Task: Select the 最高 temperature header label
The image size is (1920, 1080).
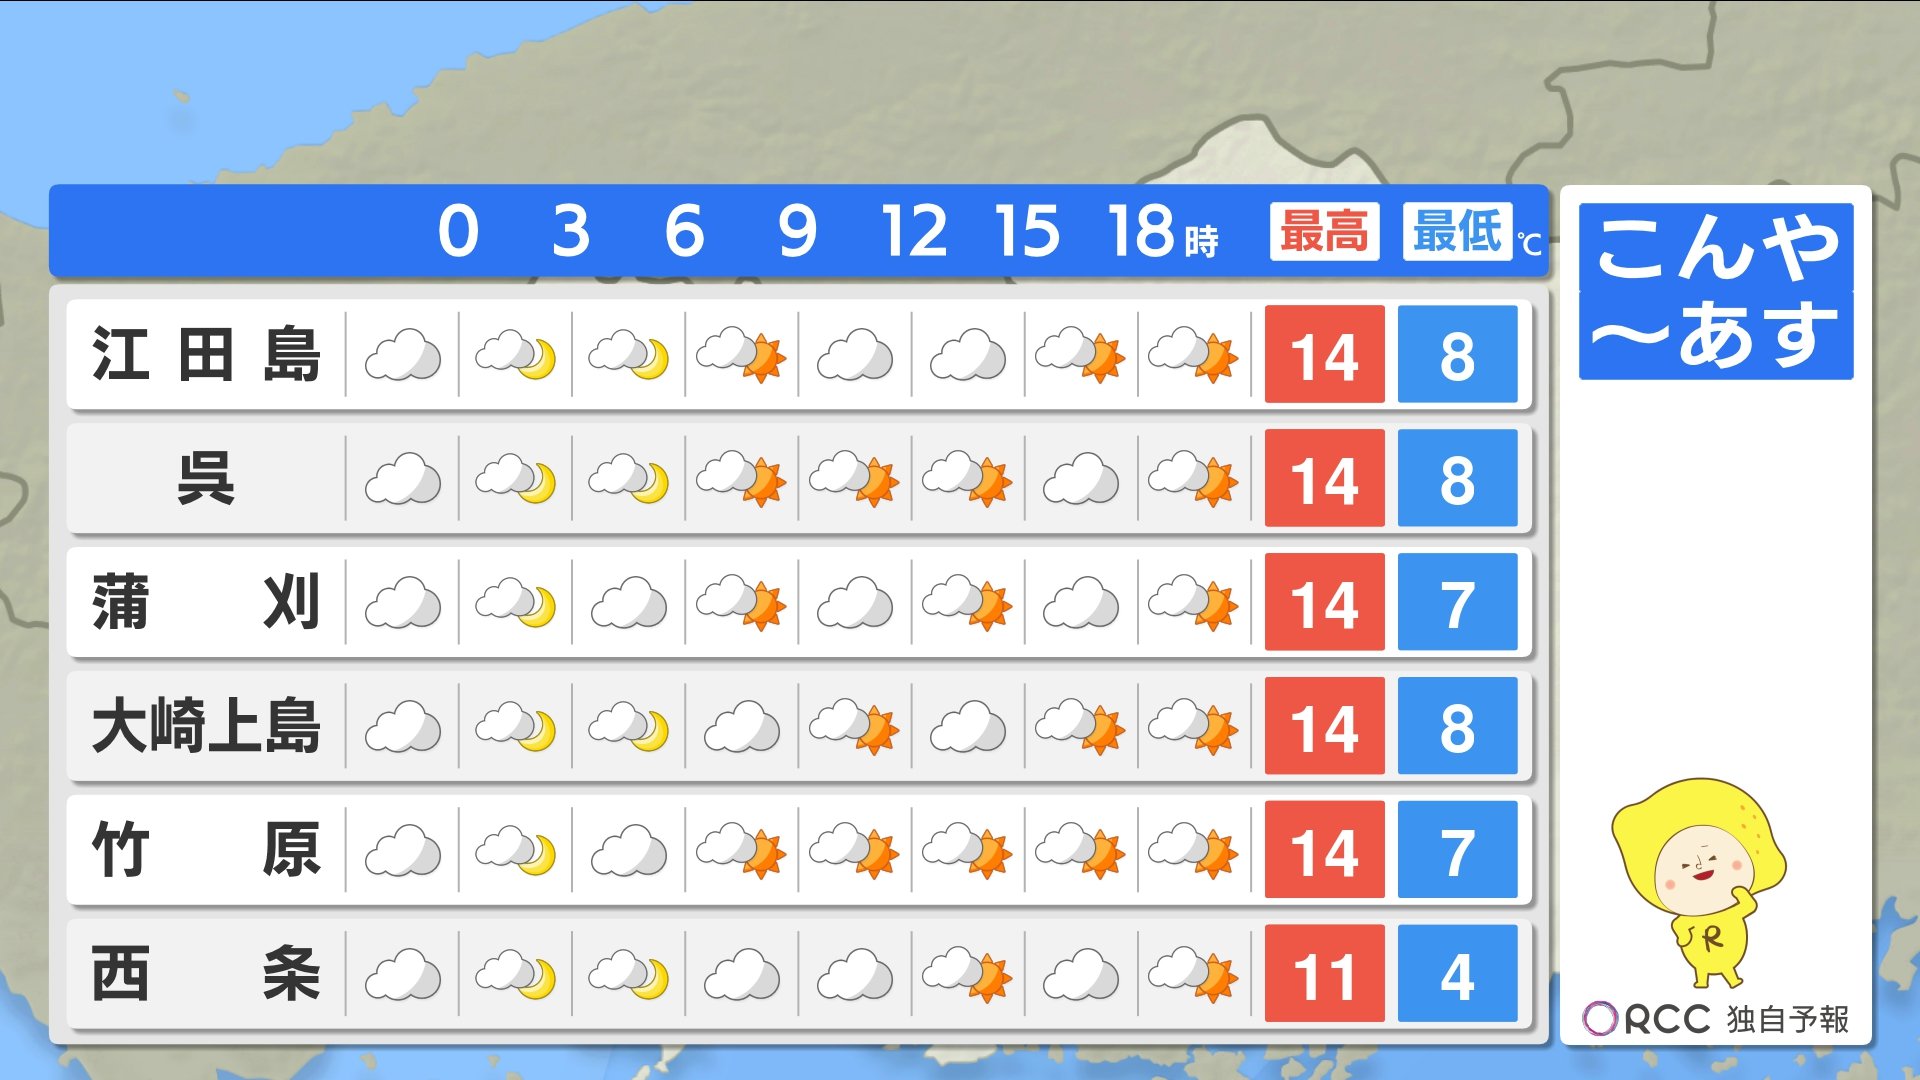Action: pyautogui.click(x=1324, y=232)
